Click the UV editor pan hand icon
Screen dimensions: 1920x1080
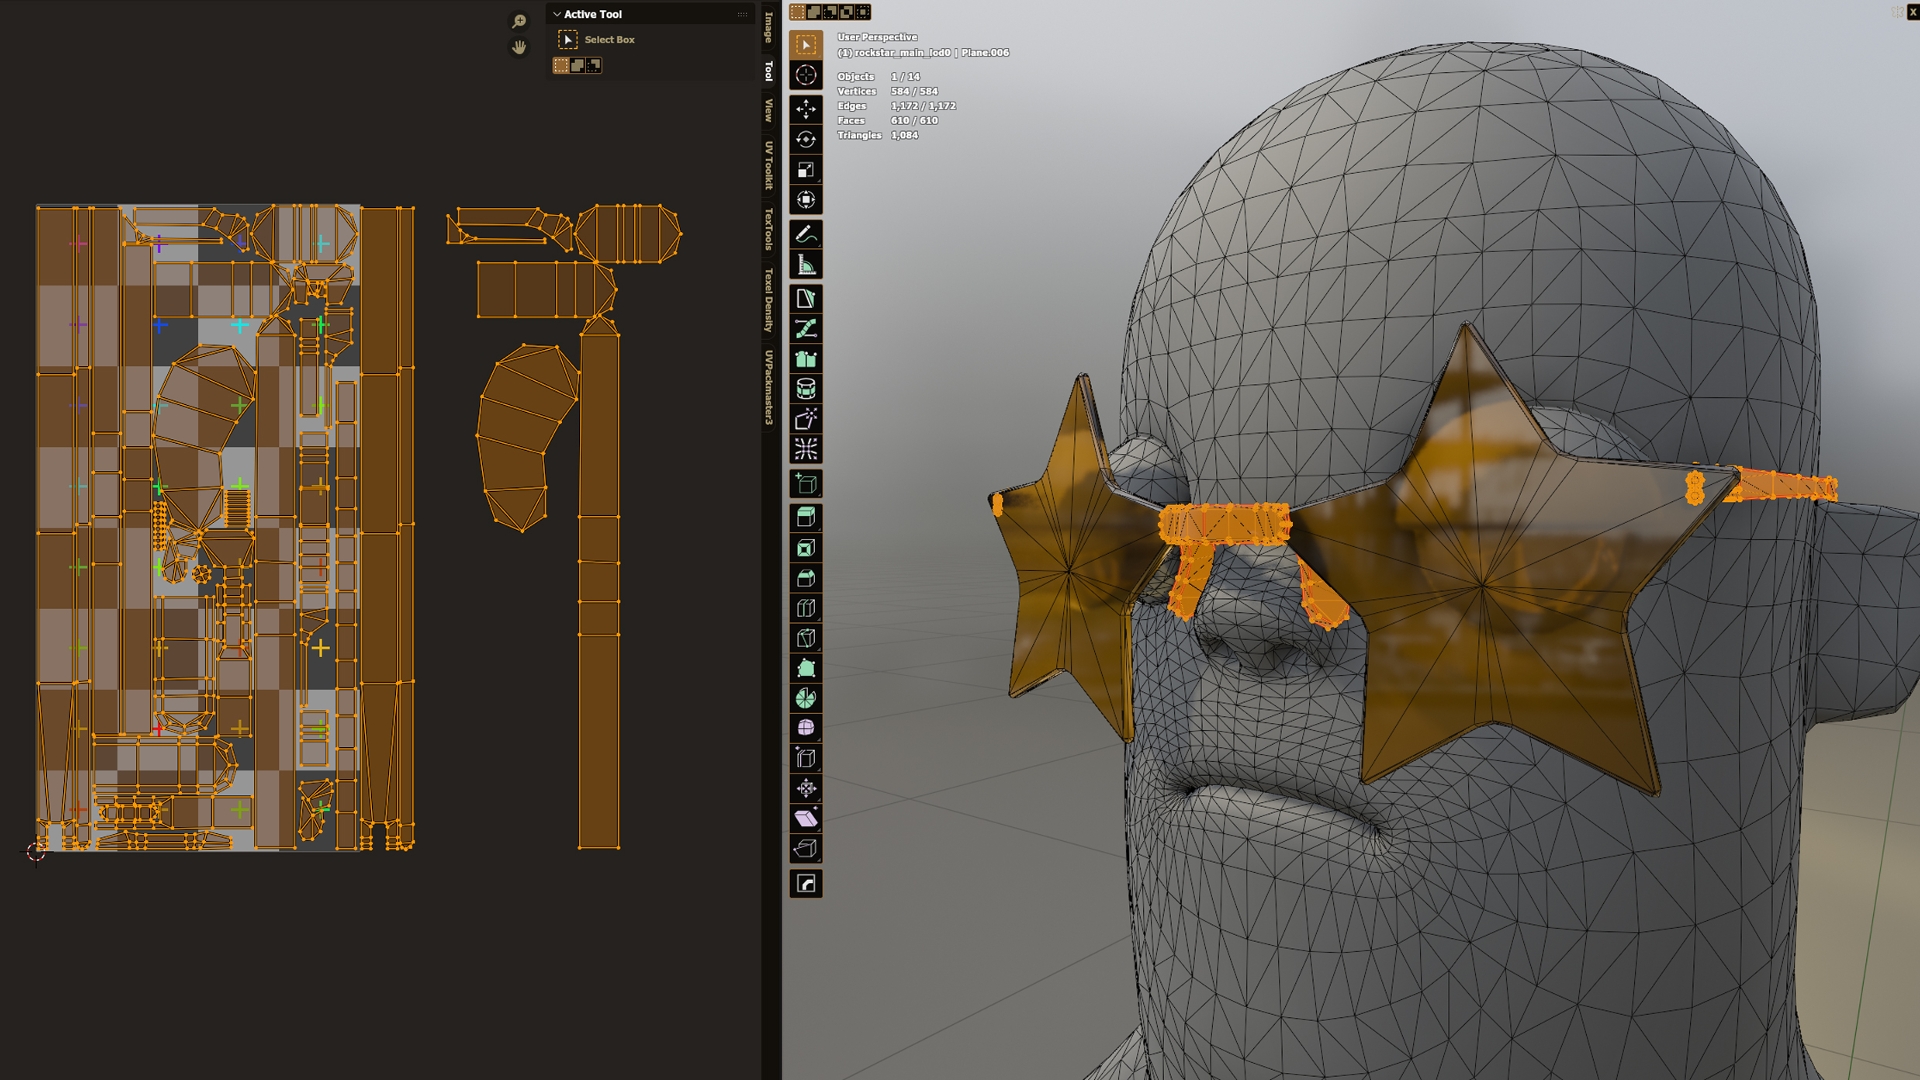pyautogui.click(x=519, y=47)
